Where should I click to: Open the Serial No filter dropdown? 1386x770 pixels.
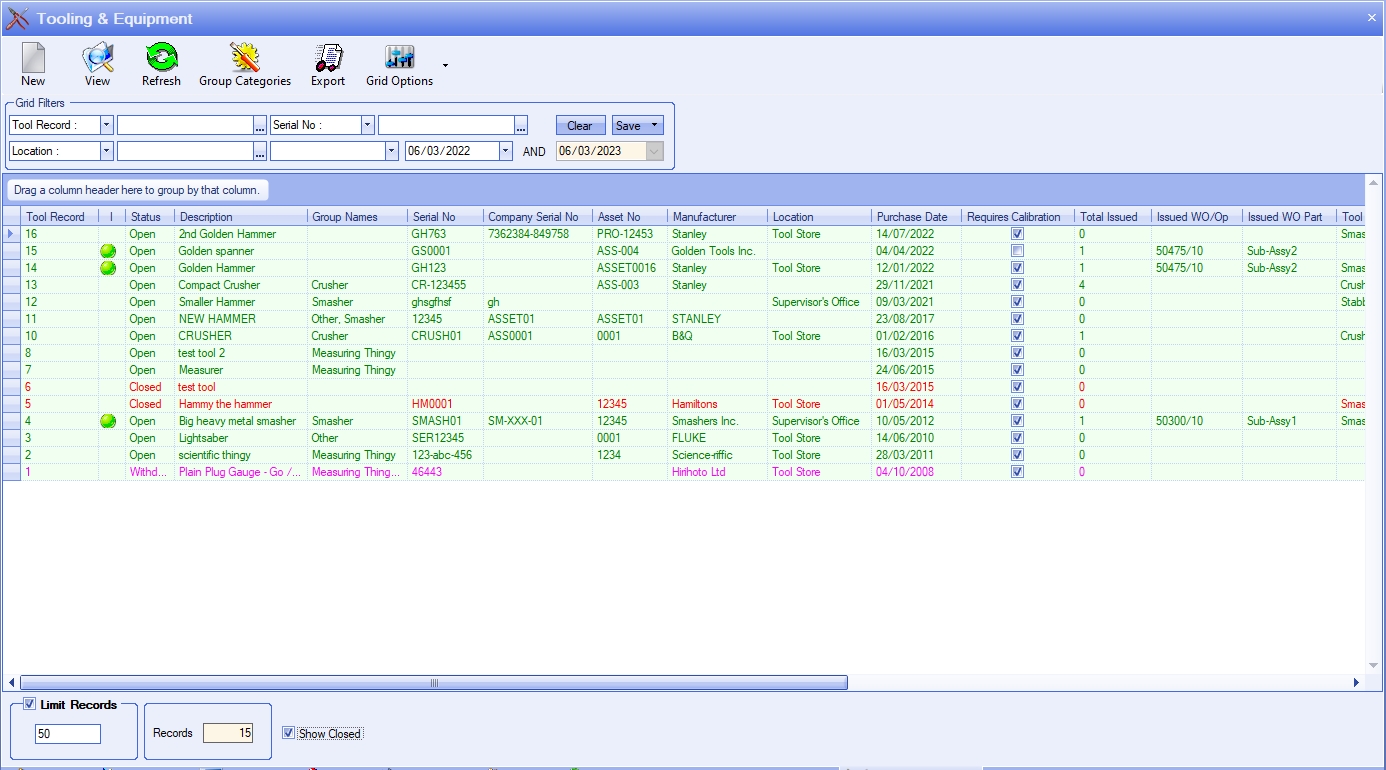click(x=368, y=125)
